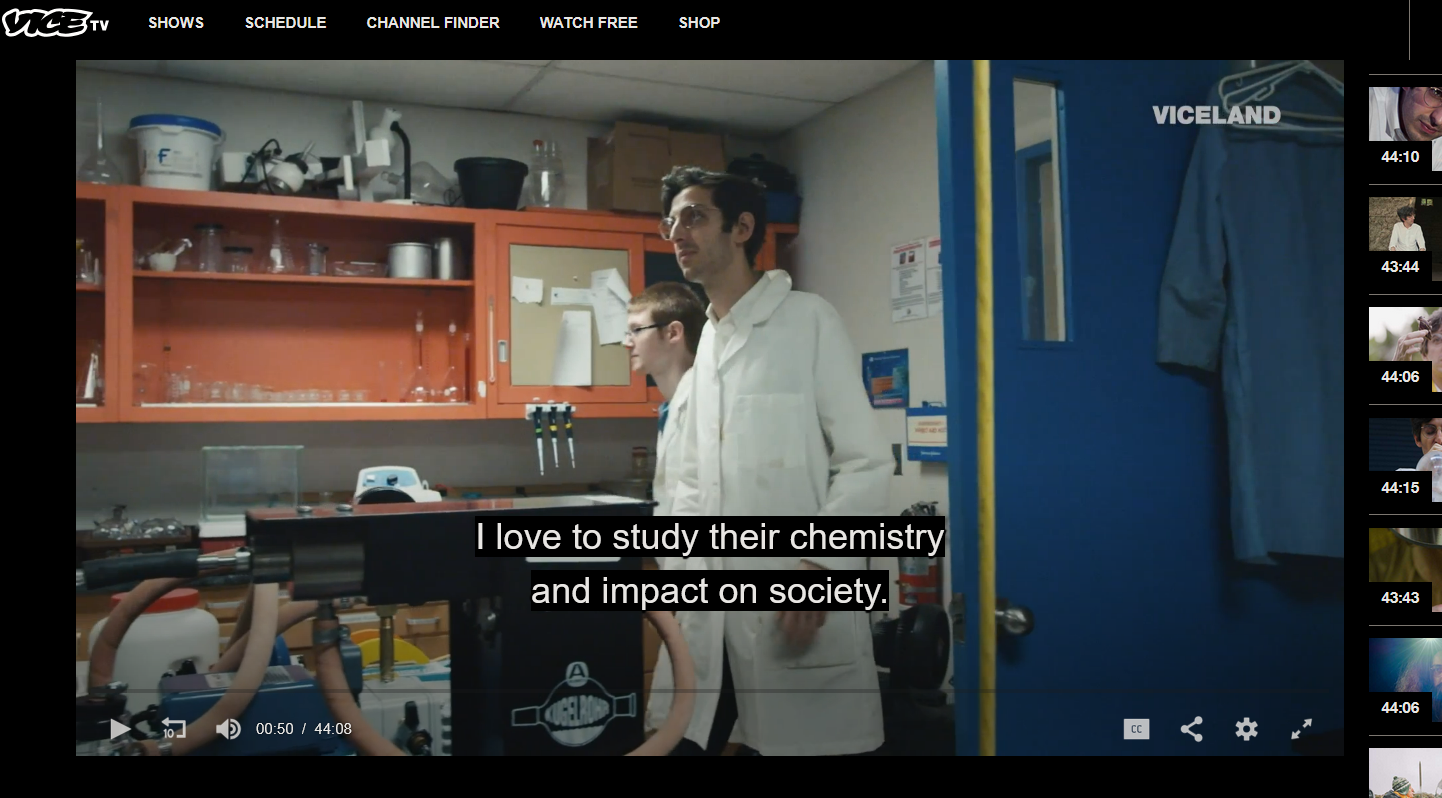Open the sidebar video lasting 44:10
1442x798 pixels.
click(x=1405, y=129)
